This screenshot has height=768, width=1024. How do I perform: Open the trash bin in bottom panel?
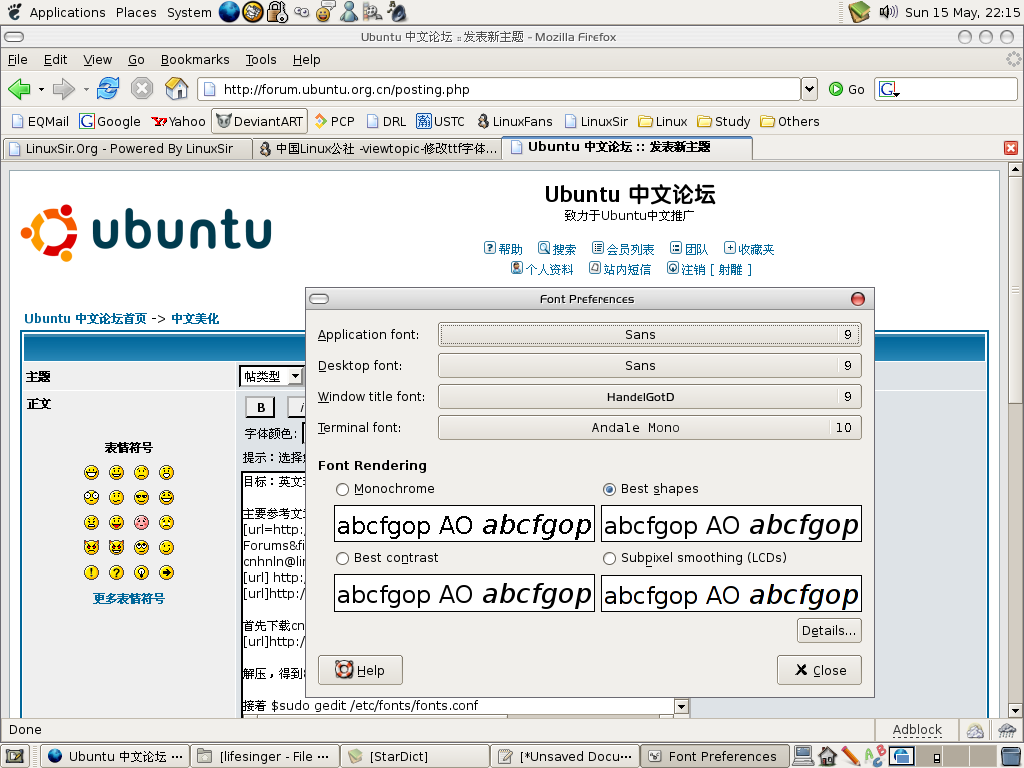(x=1010, y=756)
